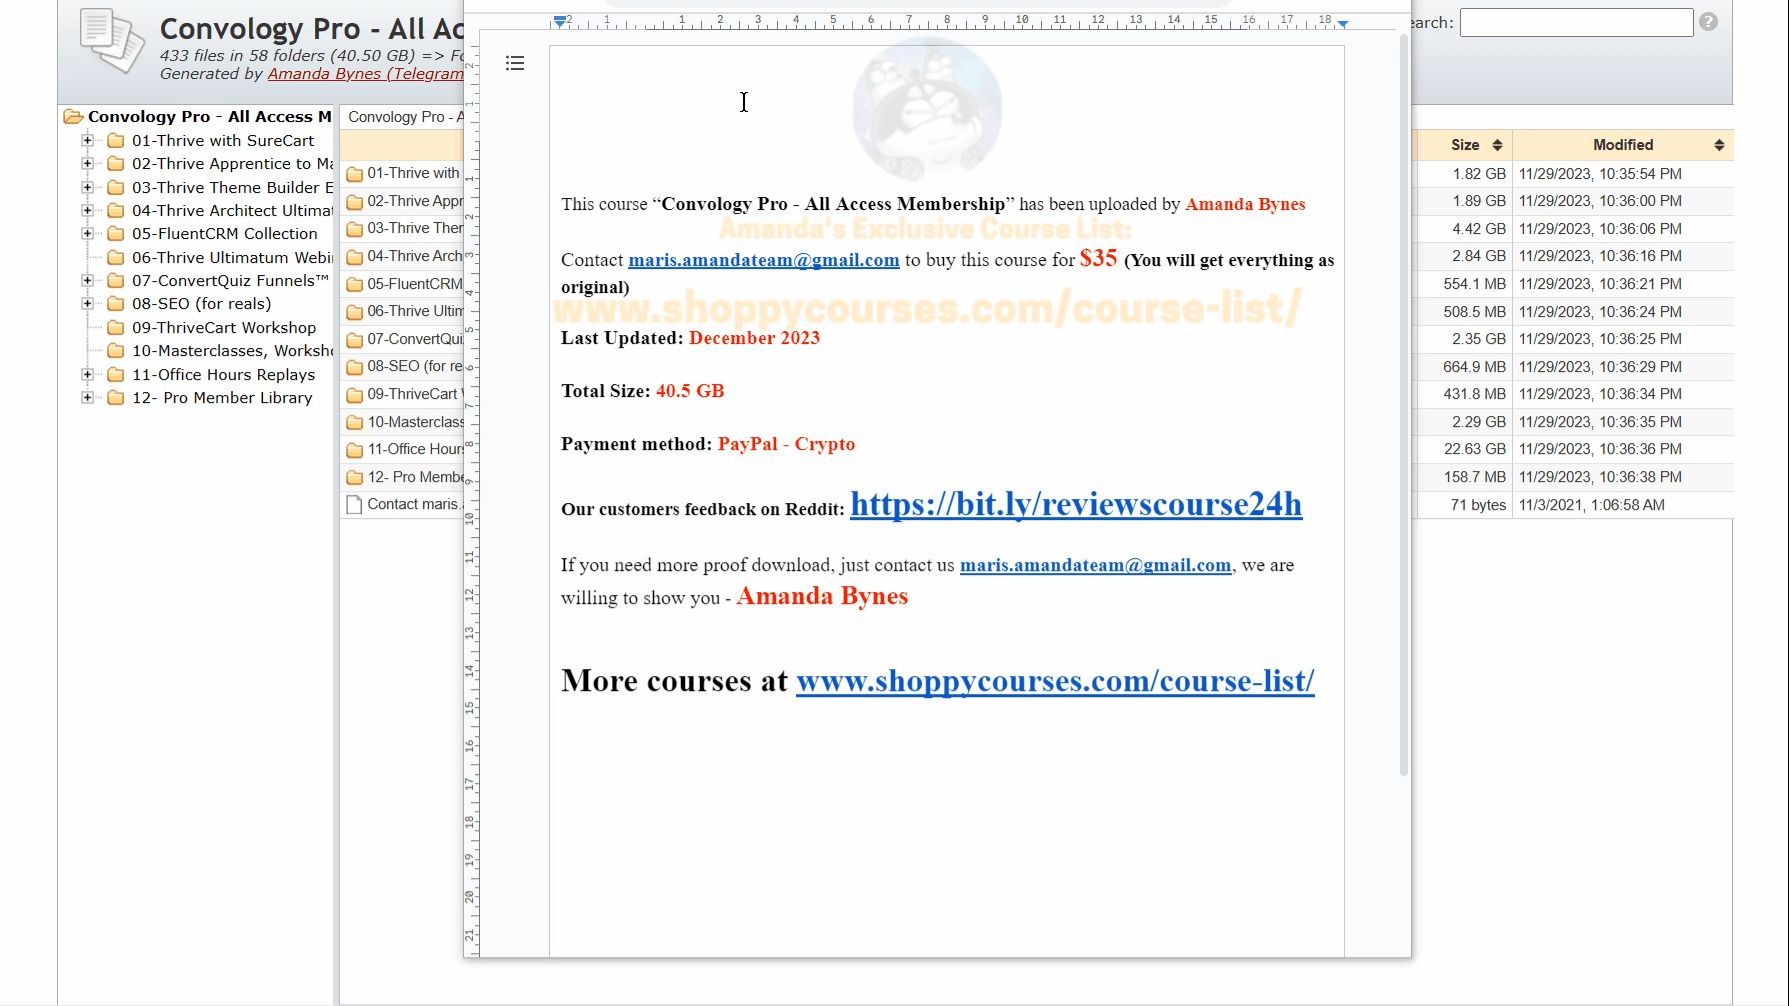Click the Search input field
The image size is (1789, 1006).
pos(1576,22)
